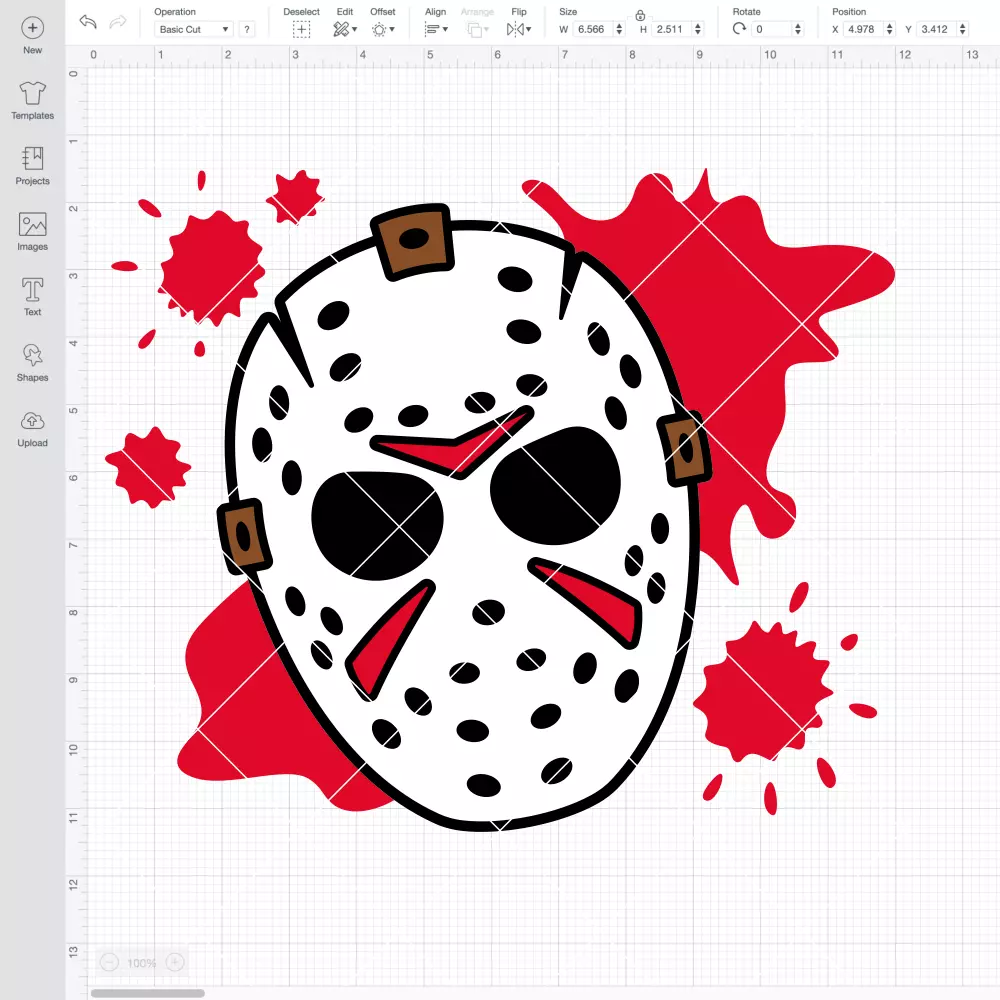Image resolution: width=1000 pixels, height=1000 pixels.
Task: Open the Edit dropdown
Action: coord(345,29)
